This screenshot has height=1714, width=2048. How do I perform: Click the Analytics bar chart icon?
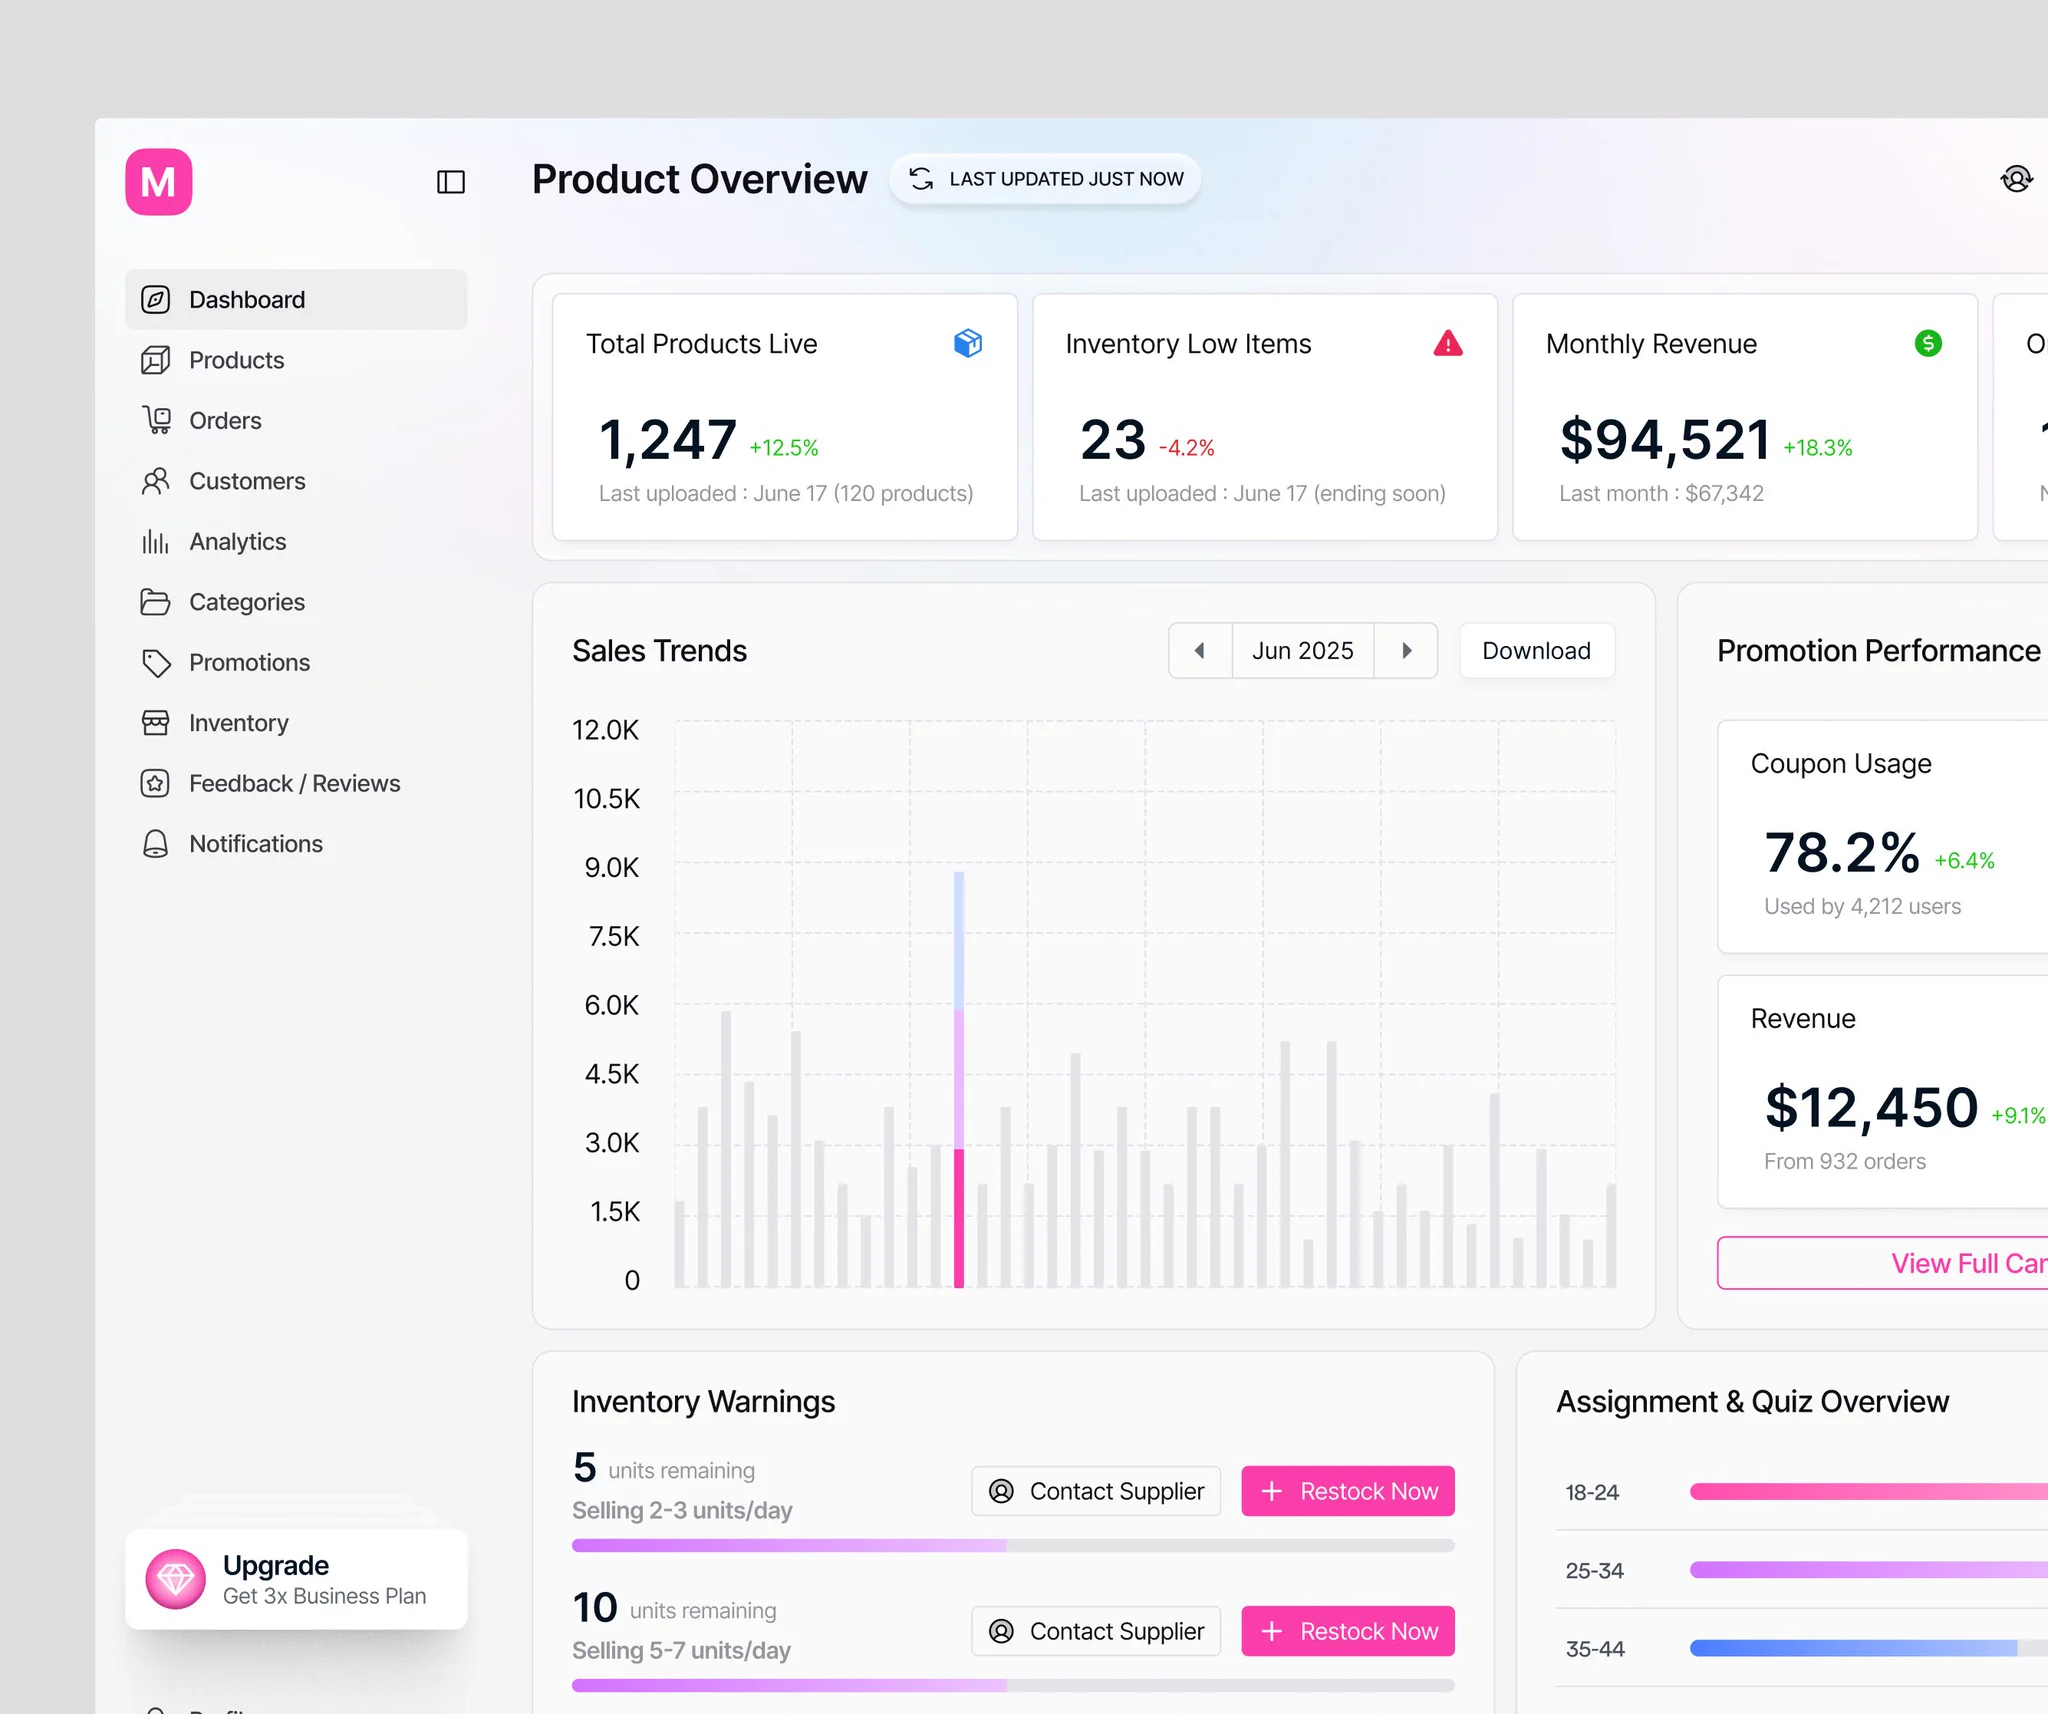pyautogui.click(x=155, y=541)
